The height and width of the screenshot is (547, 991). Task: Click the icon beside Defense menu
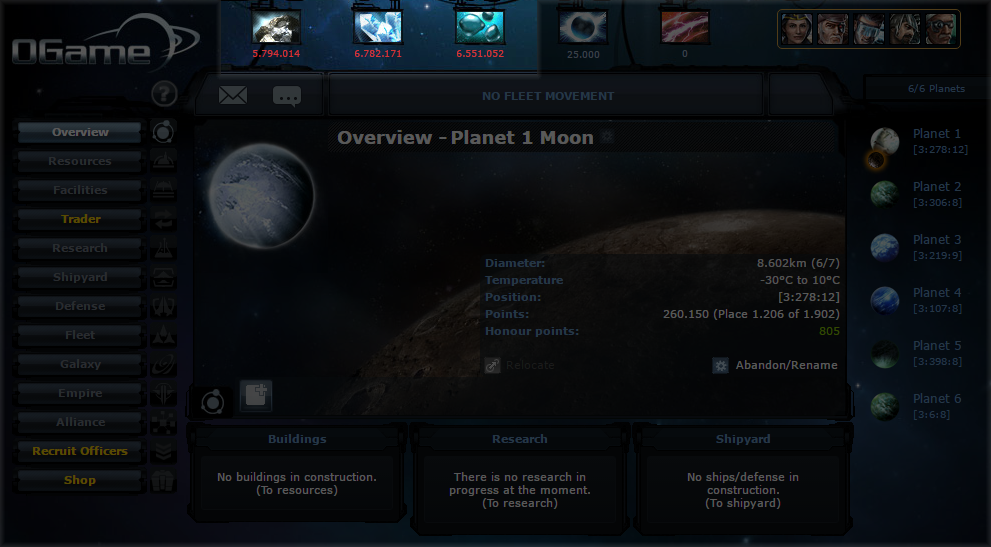click(163, 306)
